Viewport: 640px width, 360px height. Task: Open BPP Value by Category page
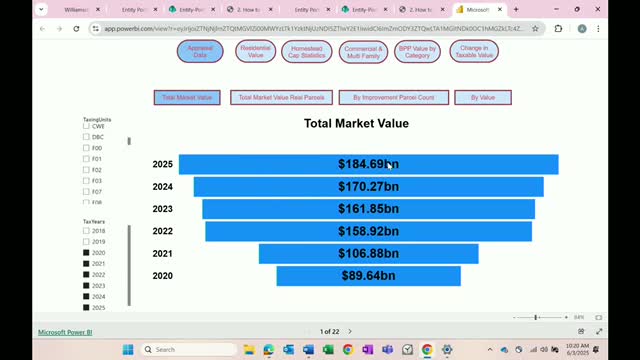point(417,52)
